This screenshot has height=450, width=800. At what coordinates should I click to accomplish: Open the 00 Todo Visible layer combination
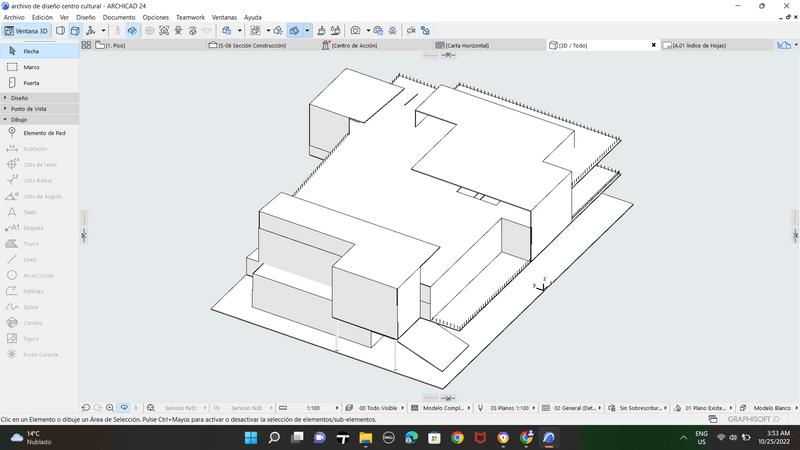click(x=377, y=408)
